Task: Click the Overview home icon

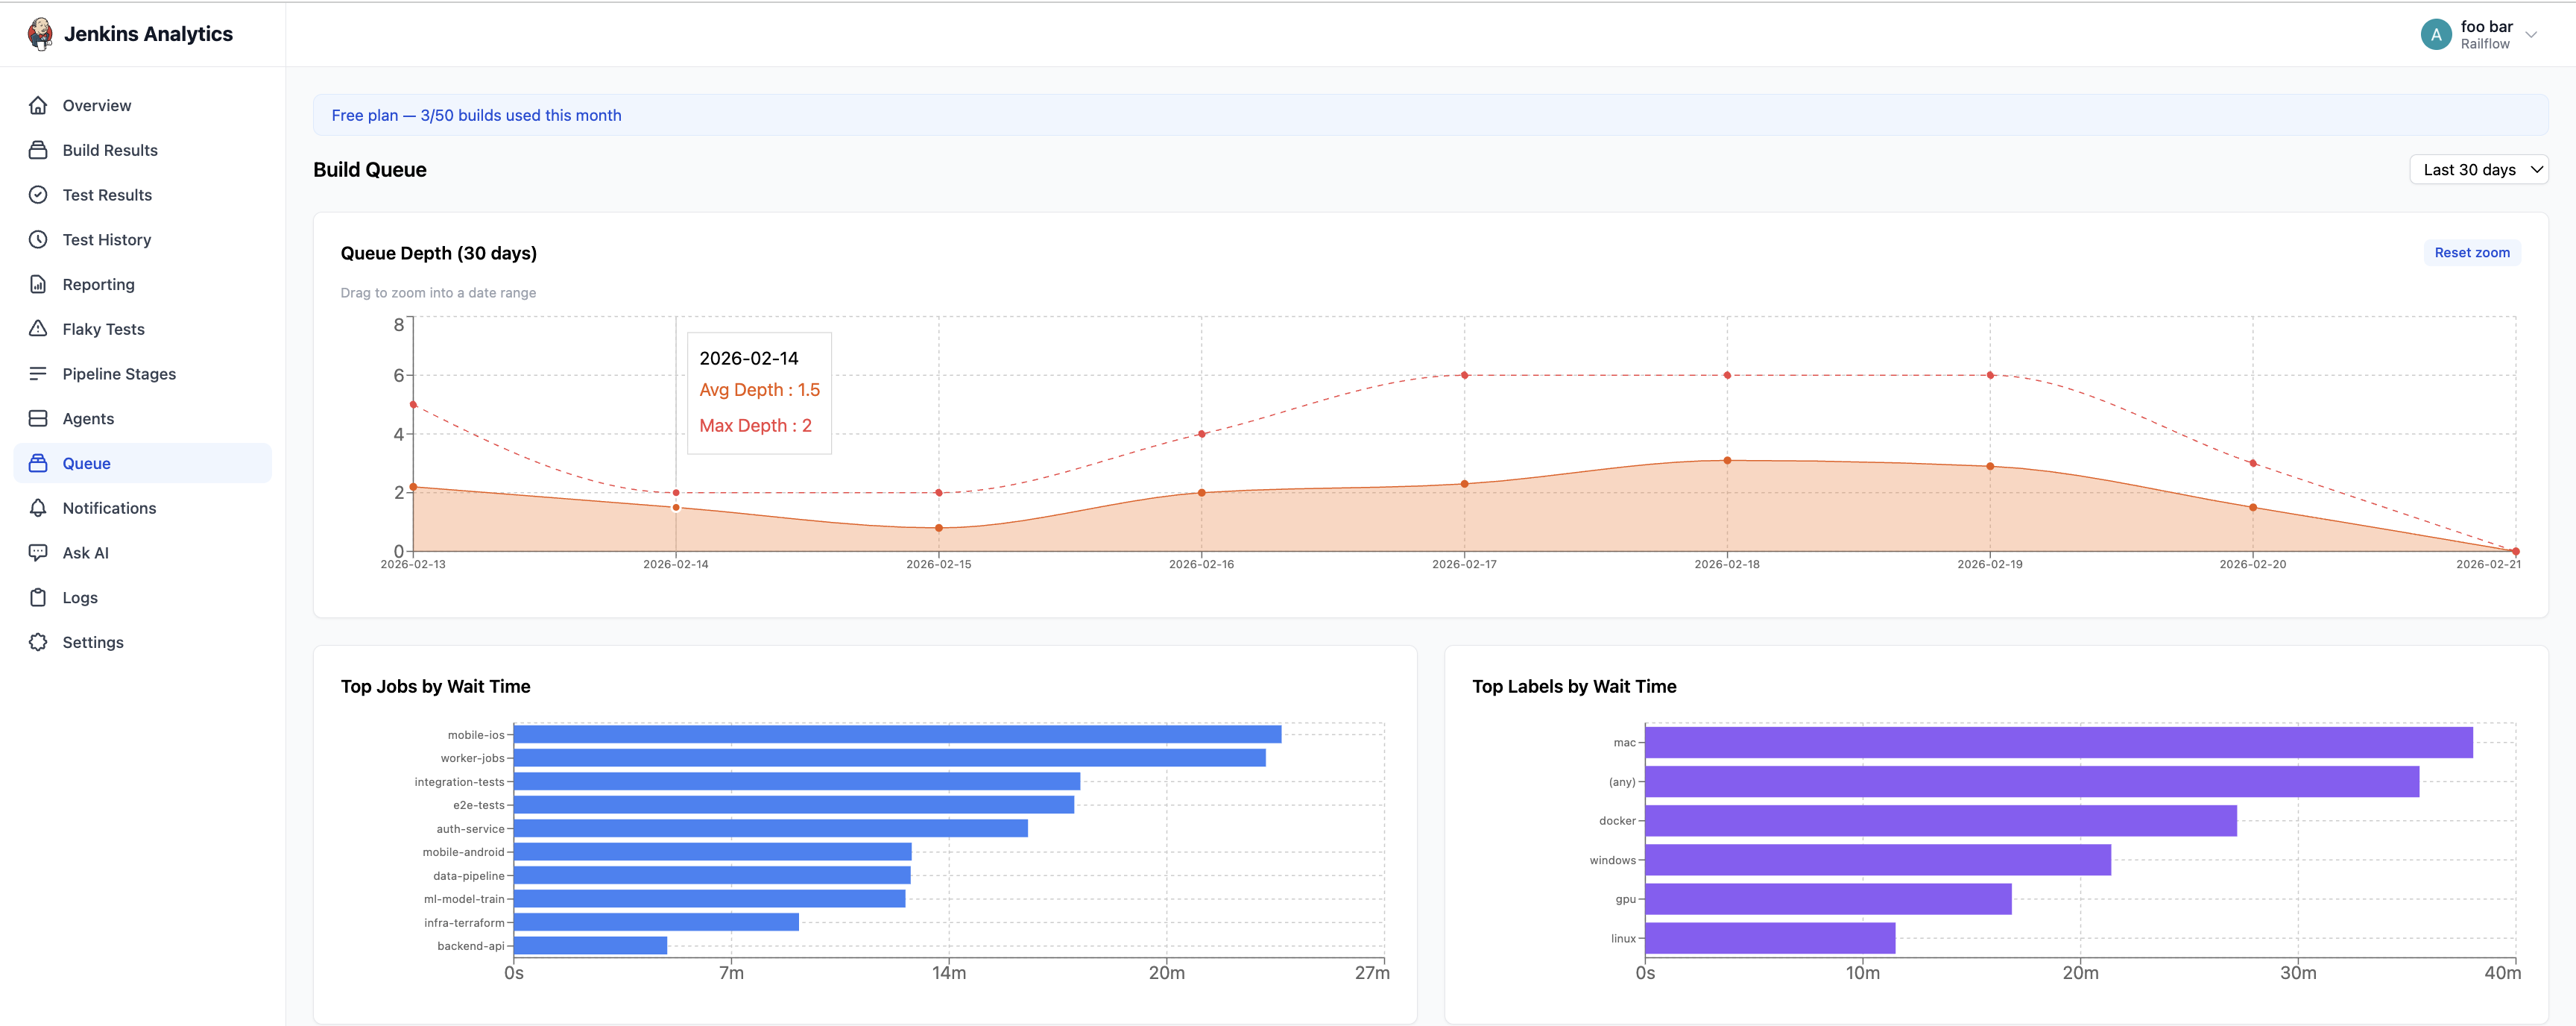Action: pos(38,105)
